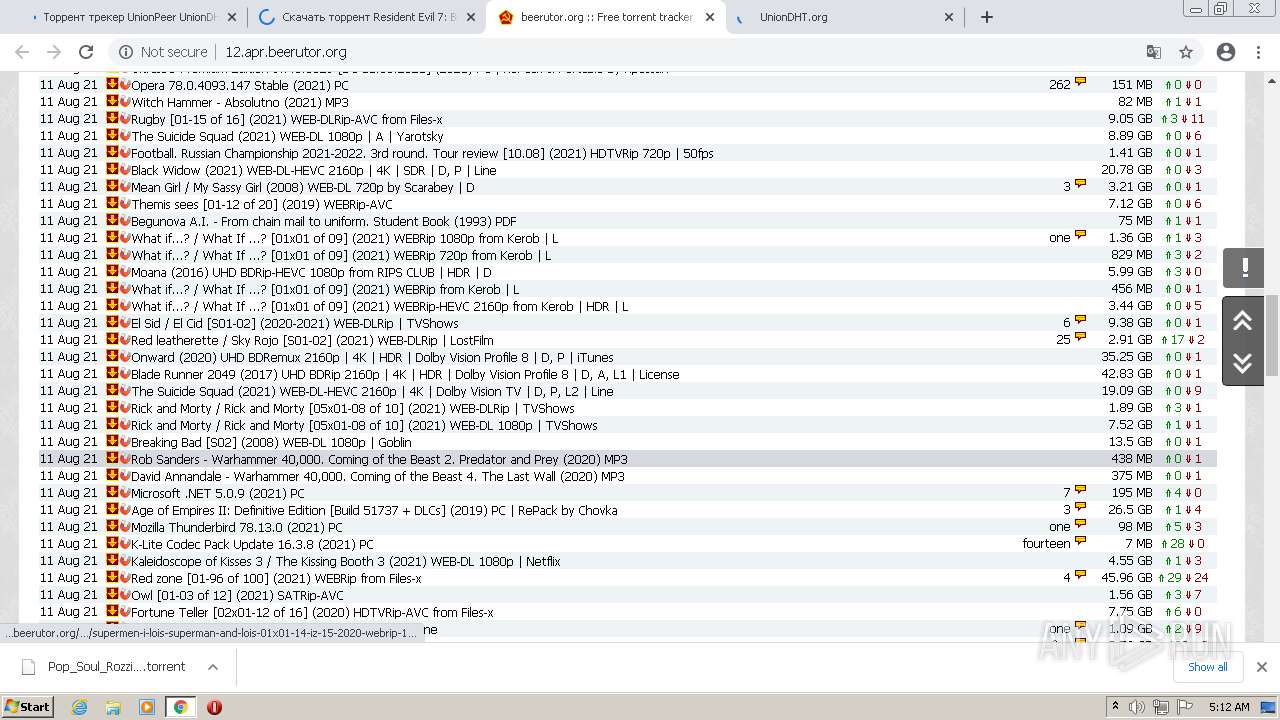Switch to the Resident Evil 7 torrent tab
Screen dimensions: 1280x720
(365, 17)
